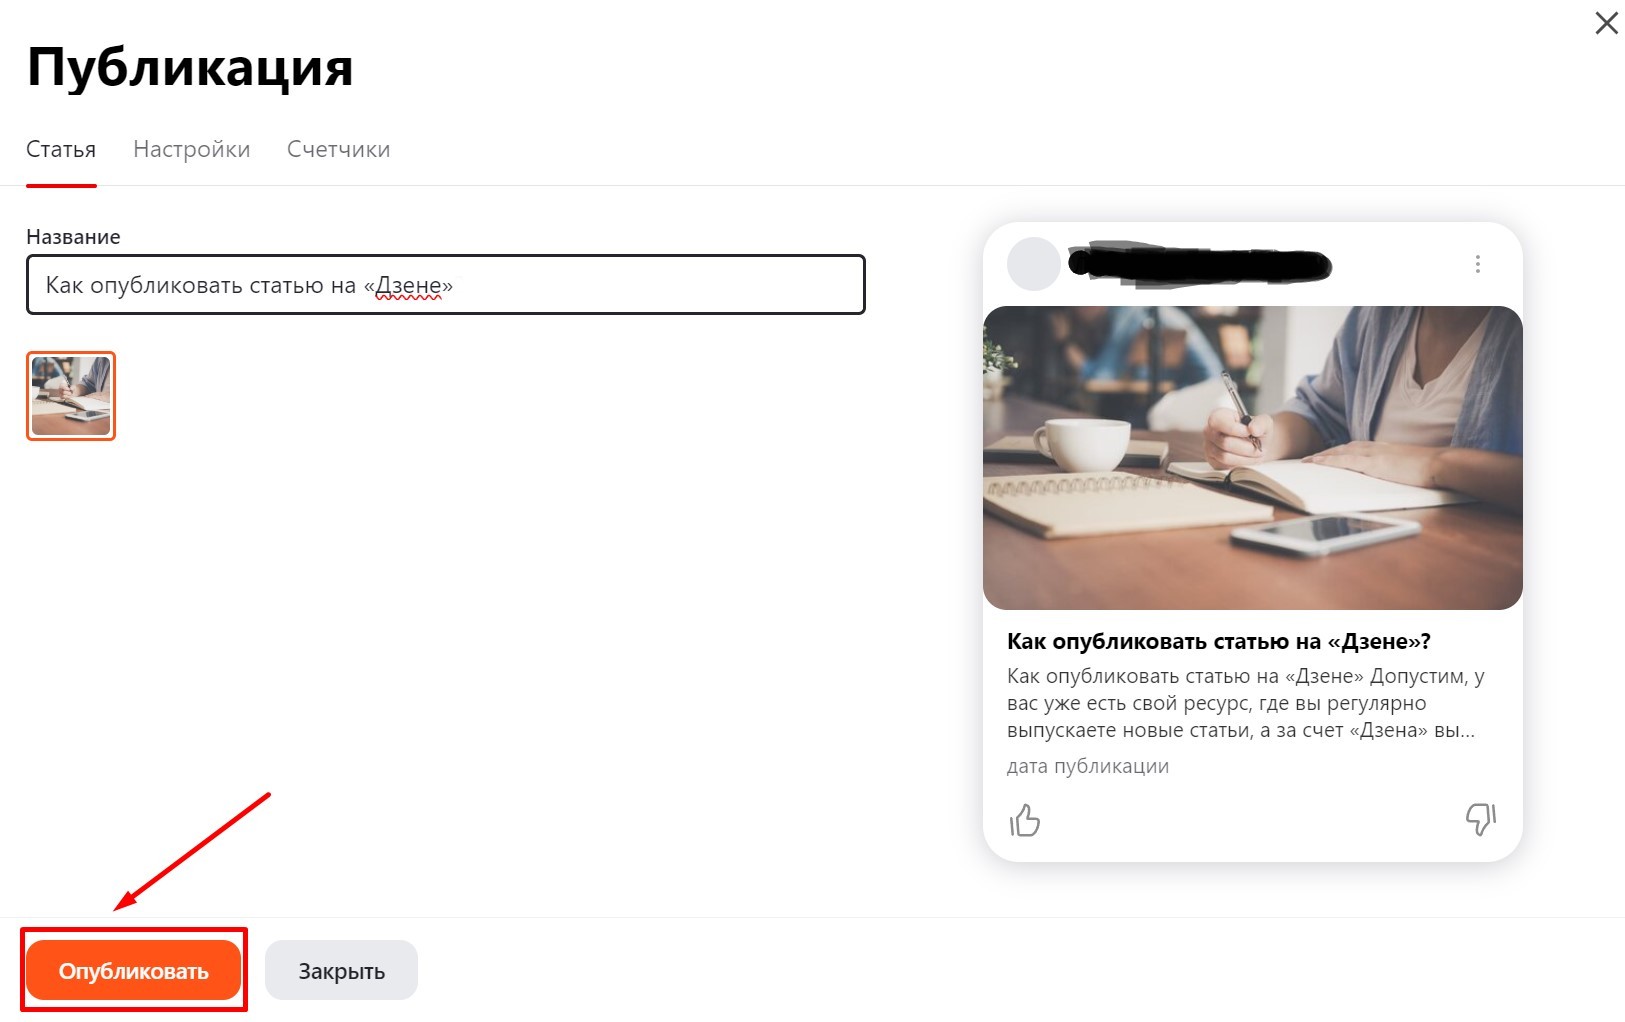This screenshot has height=1022, width=1625.
Task: Click the large cover photo in the preview card
Action: (1252, 458)
